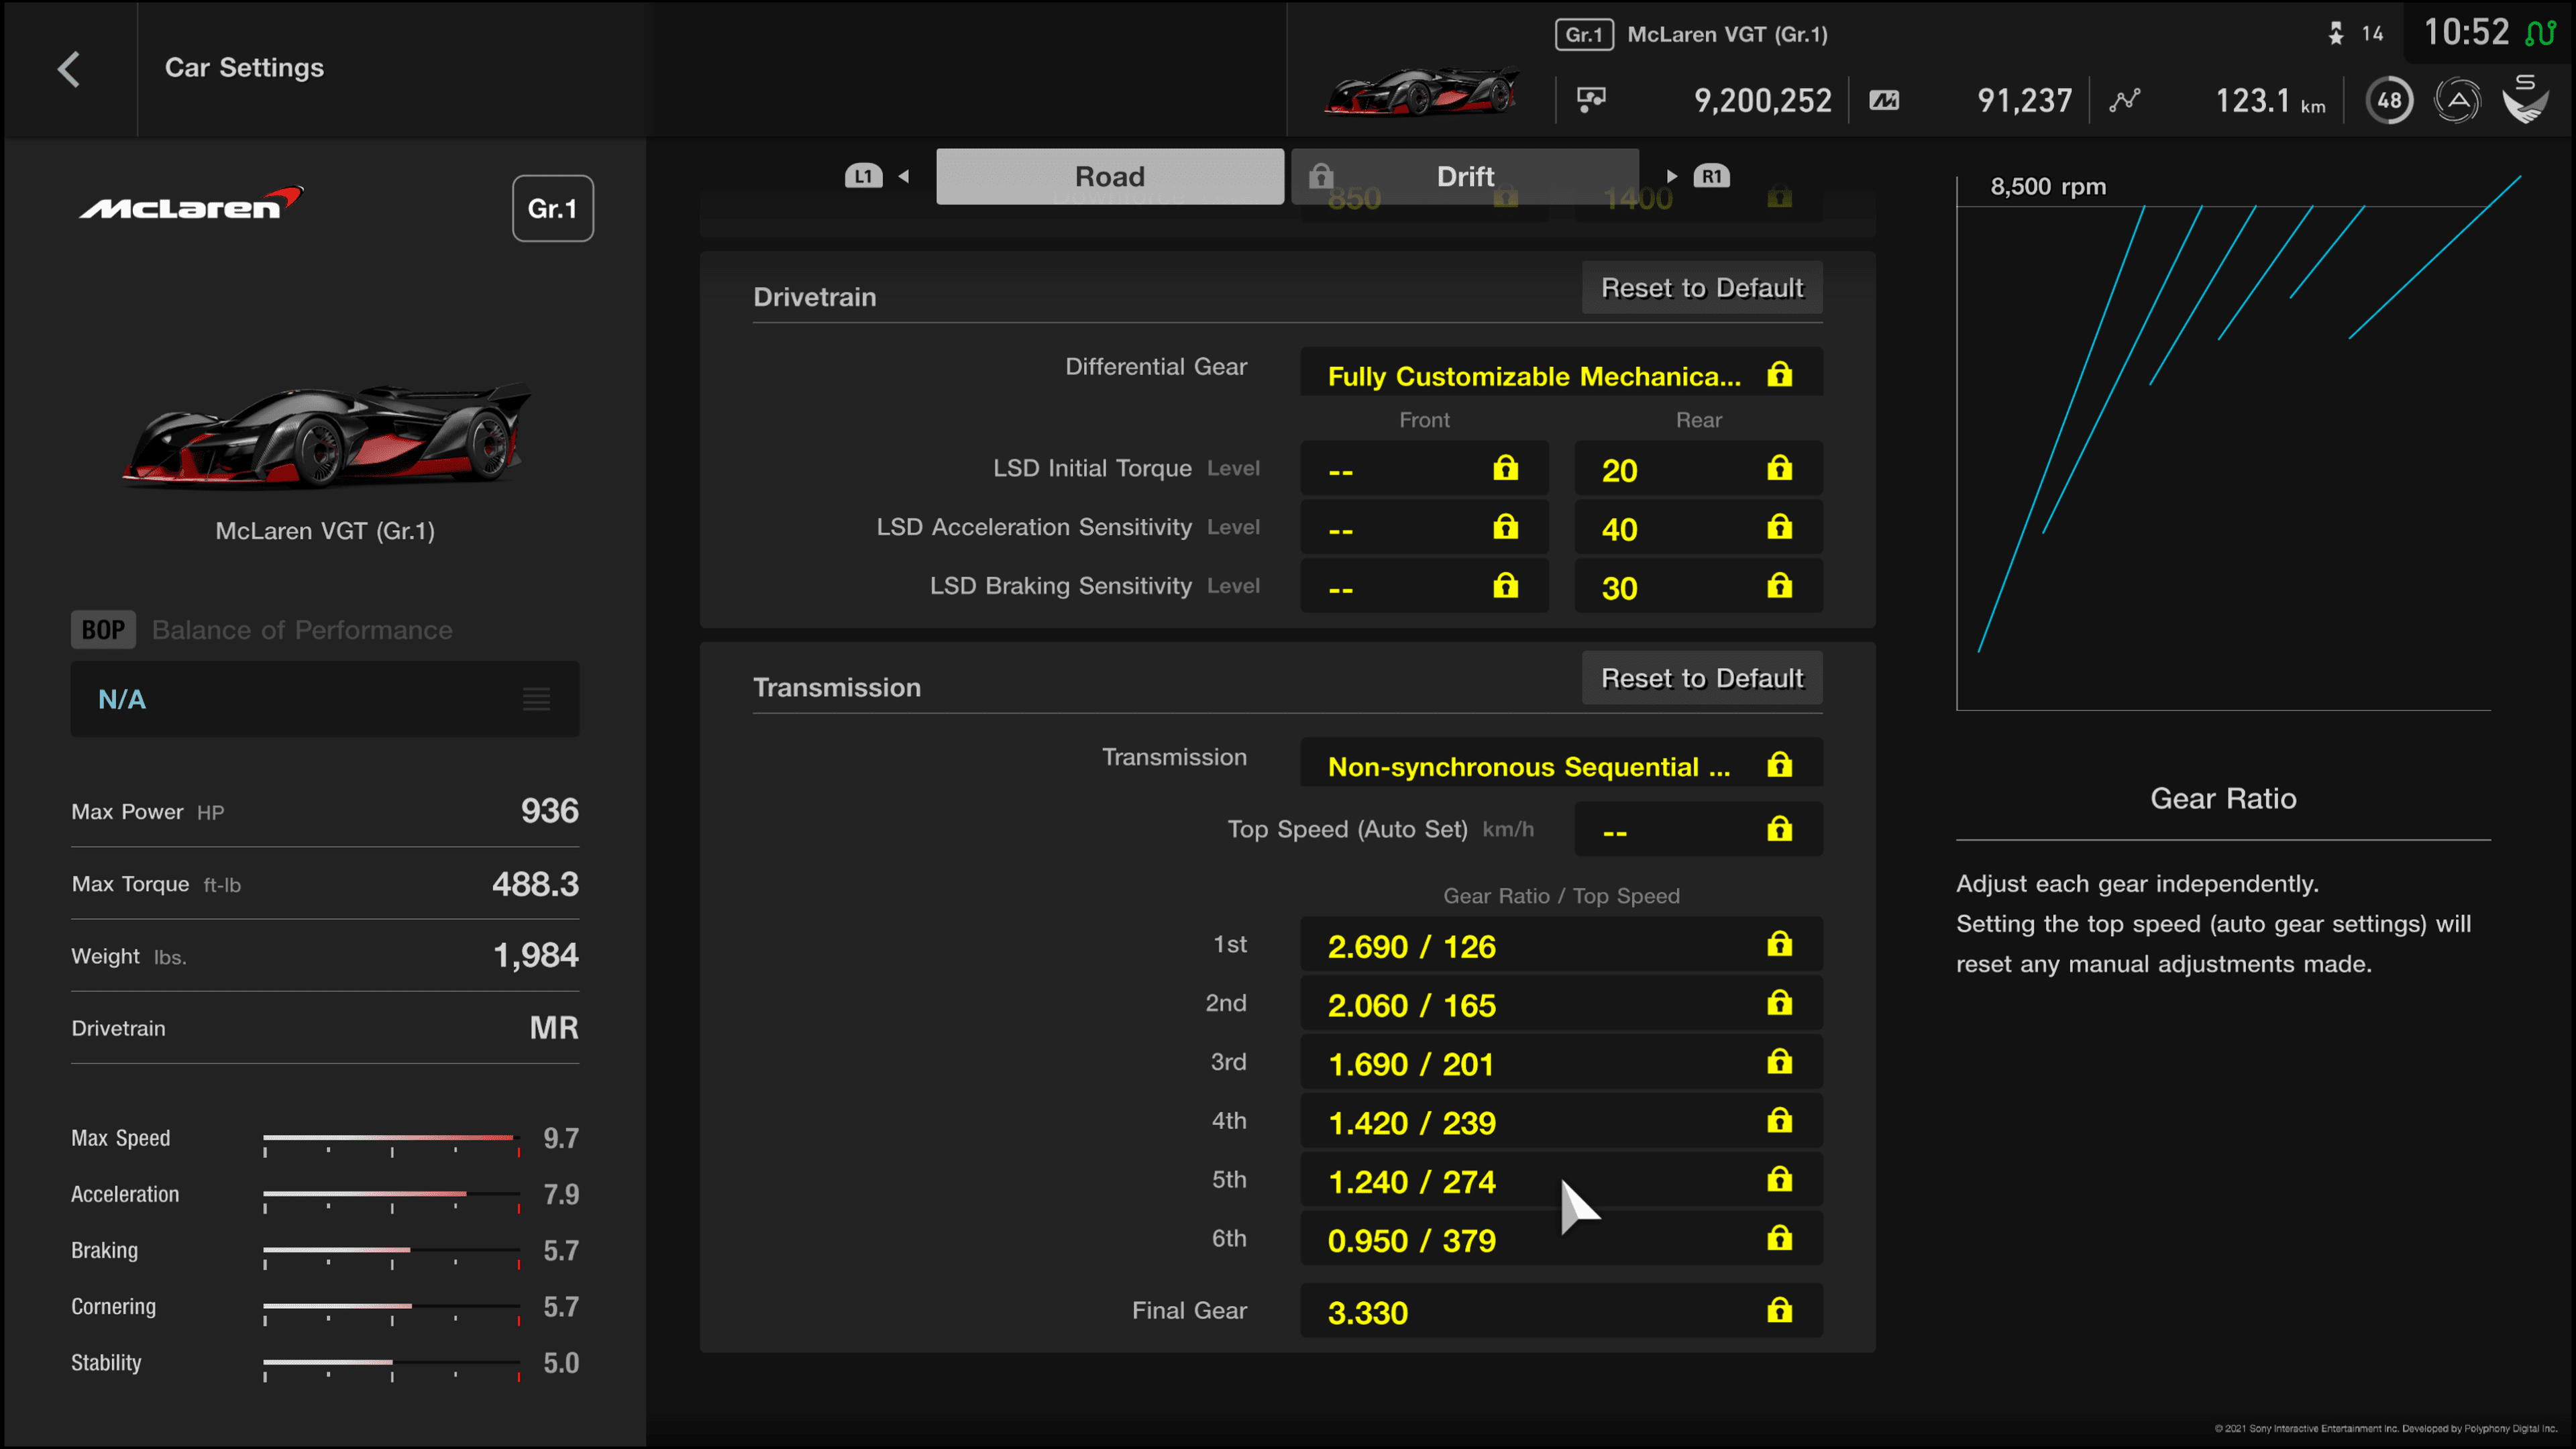Click the Max Power 936 value

tap(549, 810)
